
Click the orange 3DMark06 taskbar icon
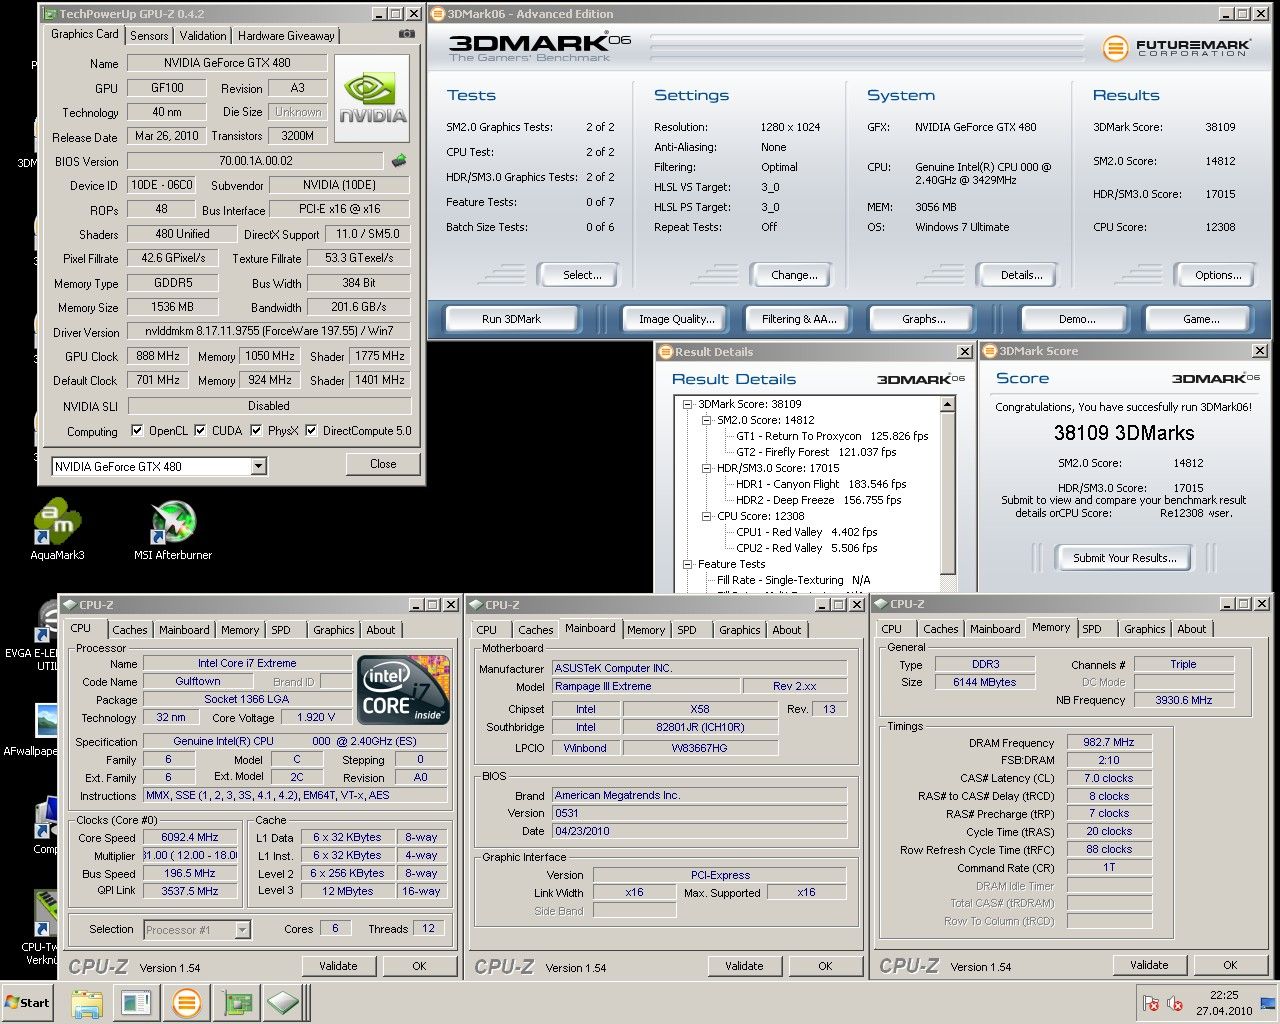pos(186,1002)
